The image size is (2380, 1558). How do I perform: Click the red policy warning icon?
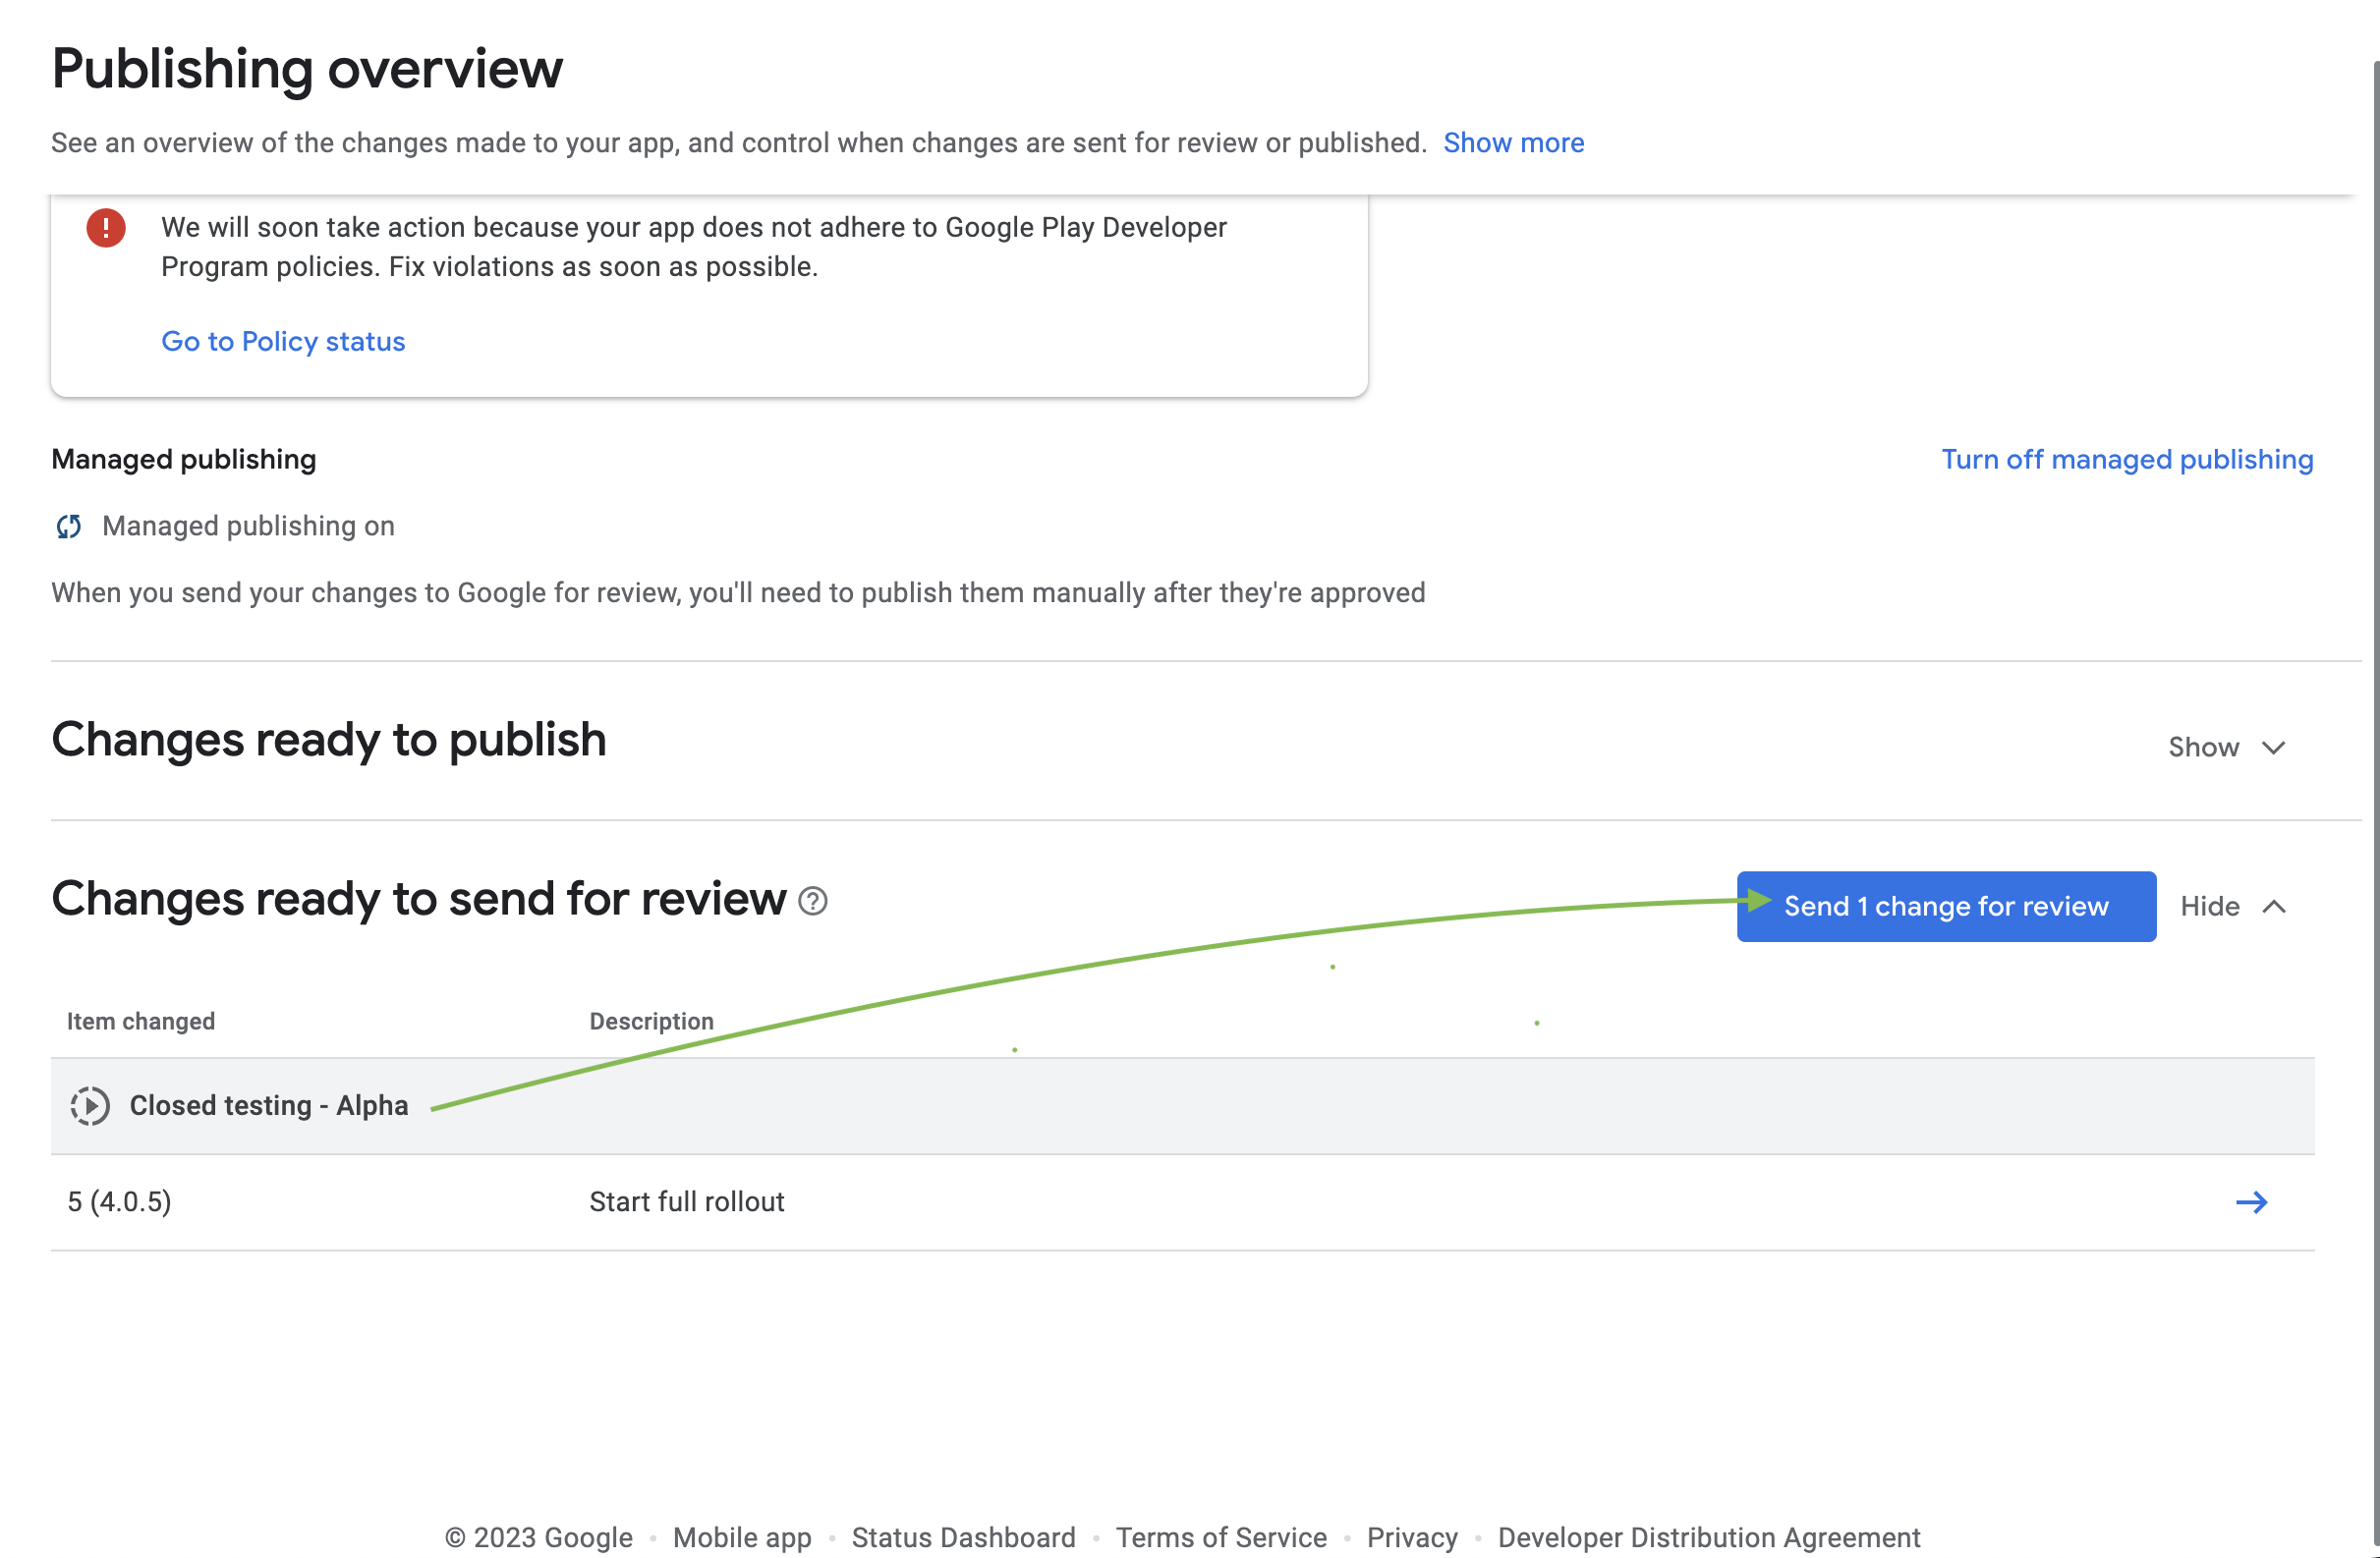[106, 228]
